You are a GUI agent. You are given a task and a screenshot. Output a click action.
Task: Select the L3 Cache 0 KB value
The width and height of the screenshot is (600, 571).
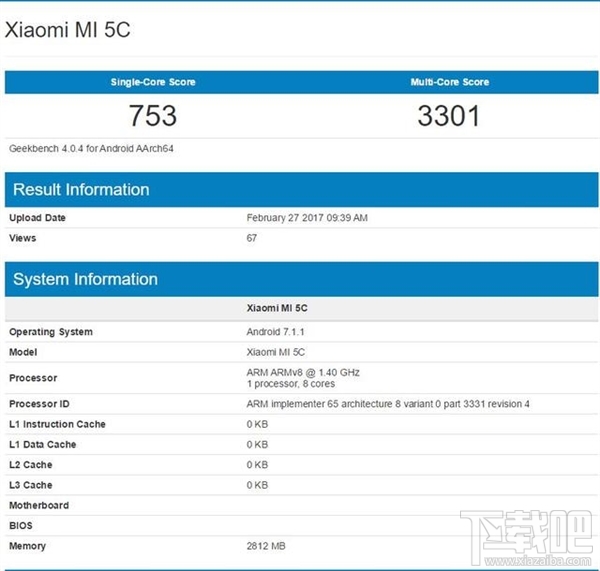257,485
